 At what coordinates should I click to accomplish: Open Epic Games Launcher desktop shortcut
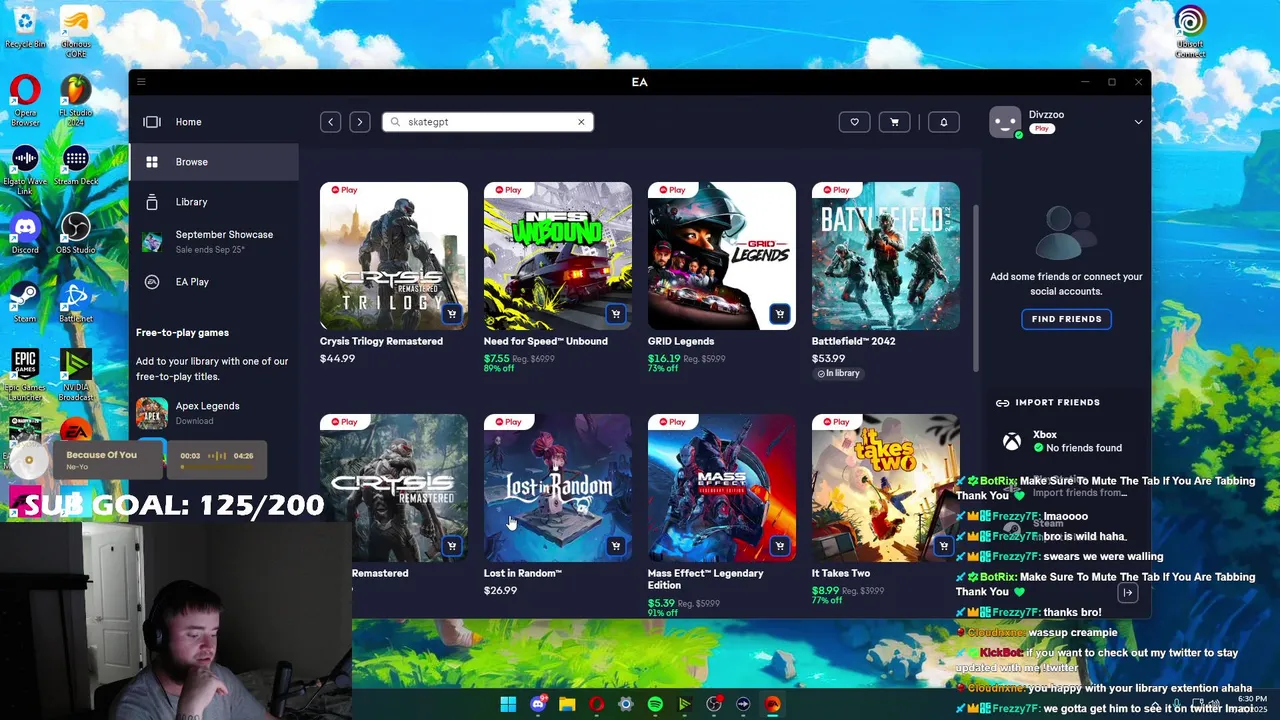click(25, 374)
